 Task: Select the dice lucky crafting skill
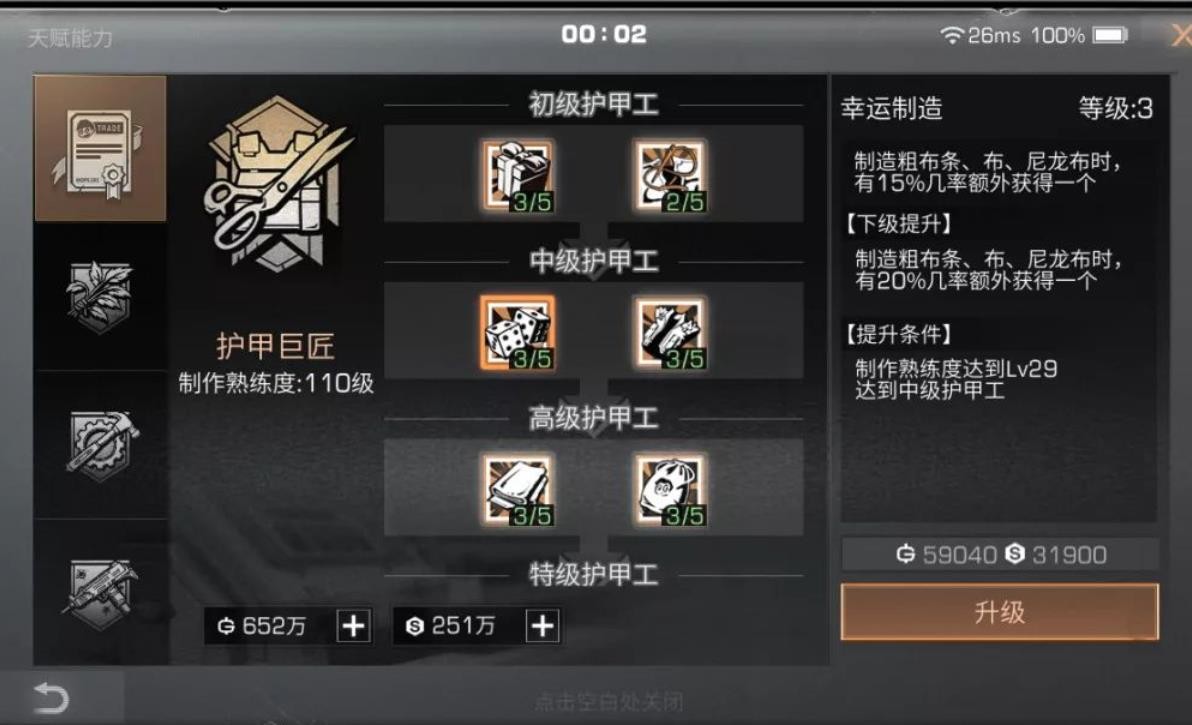tap(518, 332)
